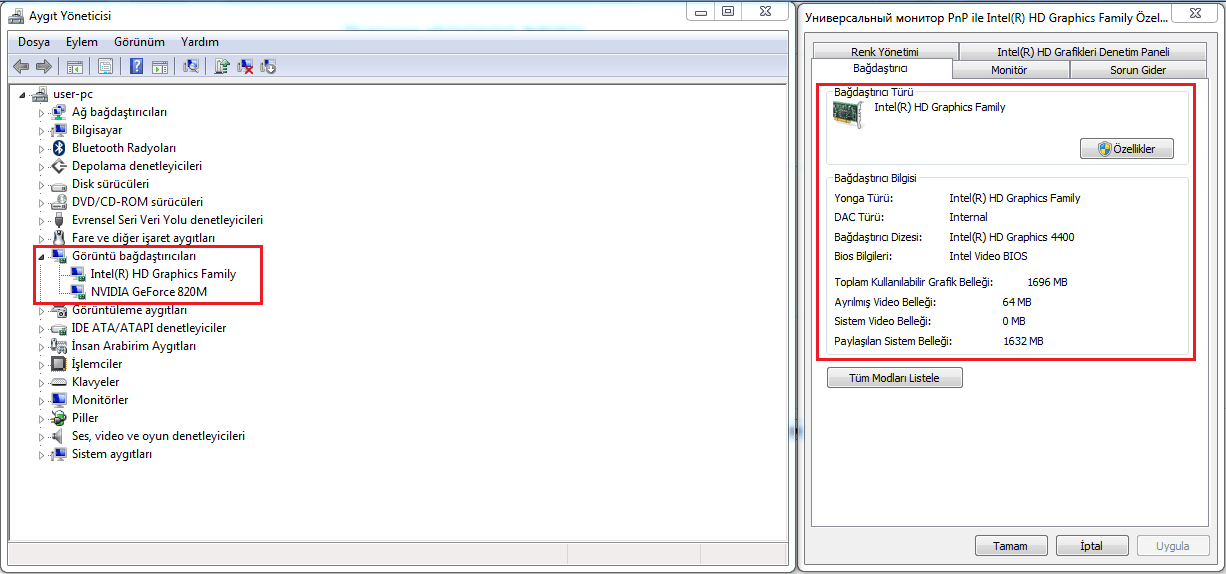Click the Tüm Modları Listele button
The height and width of the screenshot is (574, 1226).
tap(896, 378)
